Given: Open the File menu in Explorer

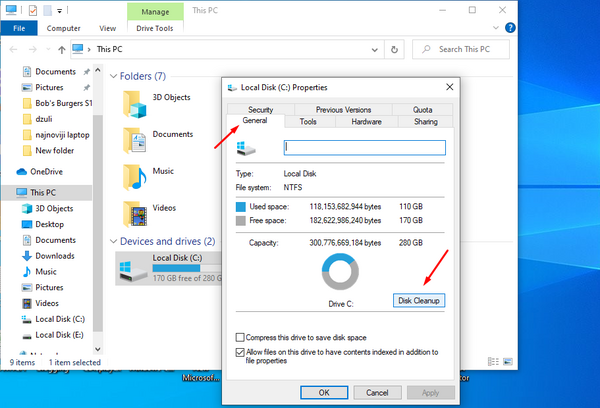Looking at the screenshot, I should point(19,28).
